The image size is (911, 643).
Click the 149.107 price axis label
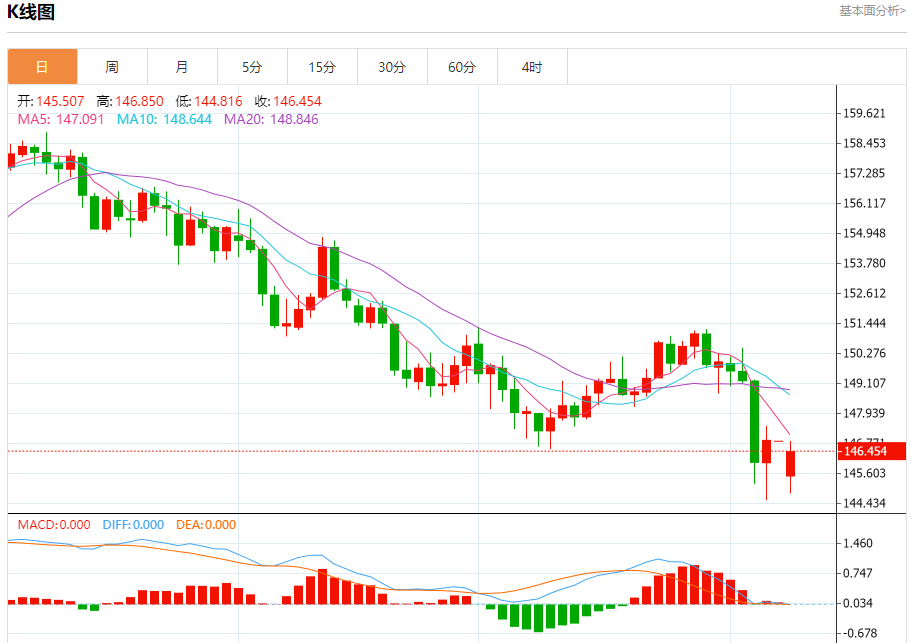865,383
